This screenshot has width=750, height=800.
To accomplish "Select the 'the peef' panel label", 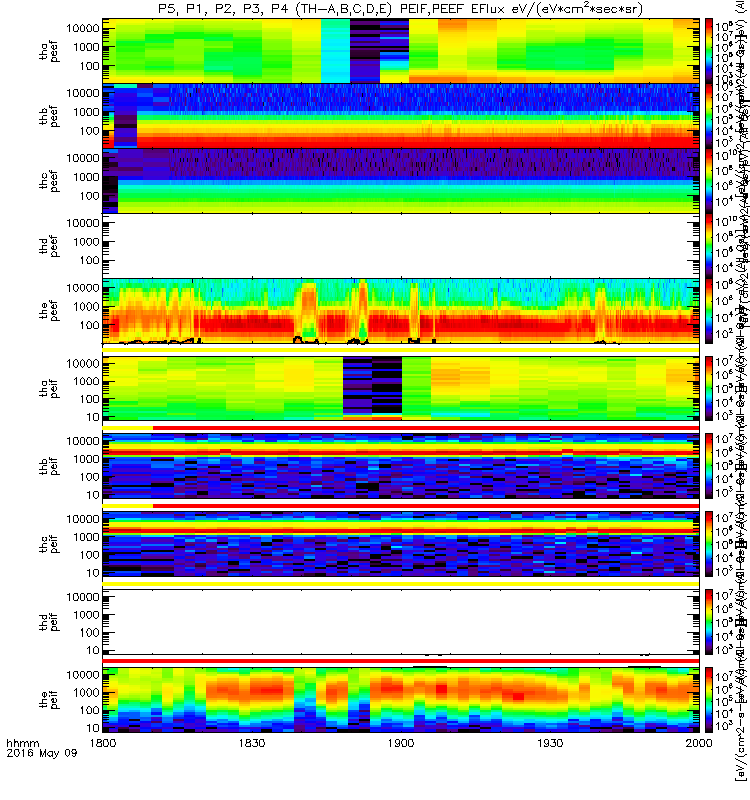I will pyautogui.click(x=49, y=311).
